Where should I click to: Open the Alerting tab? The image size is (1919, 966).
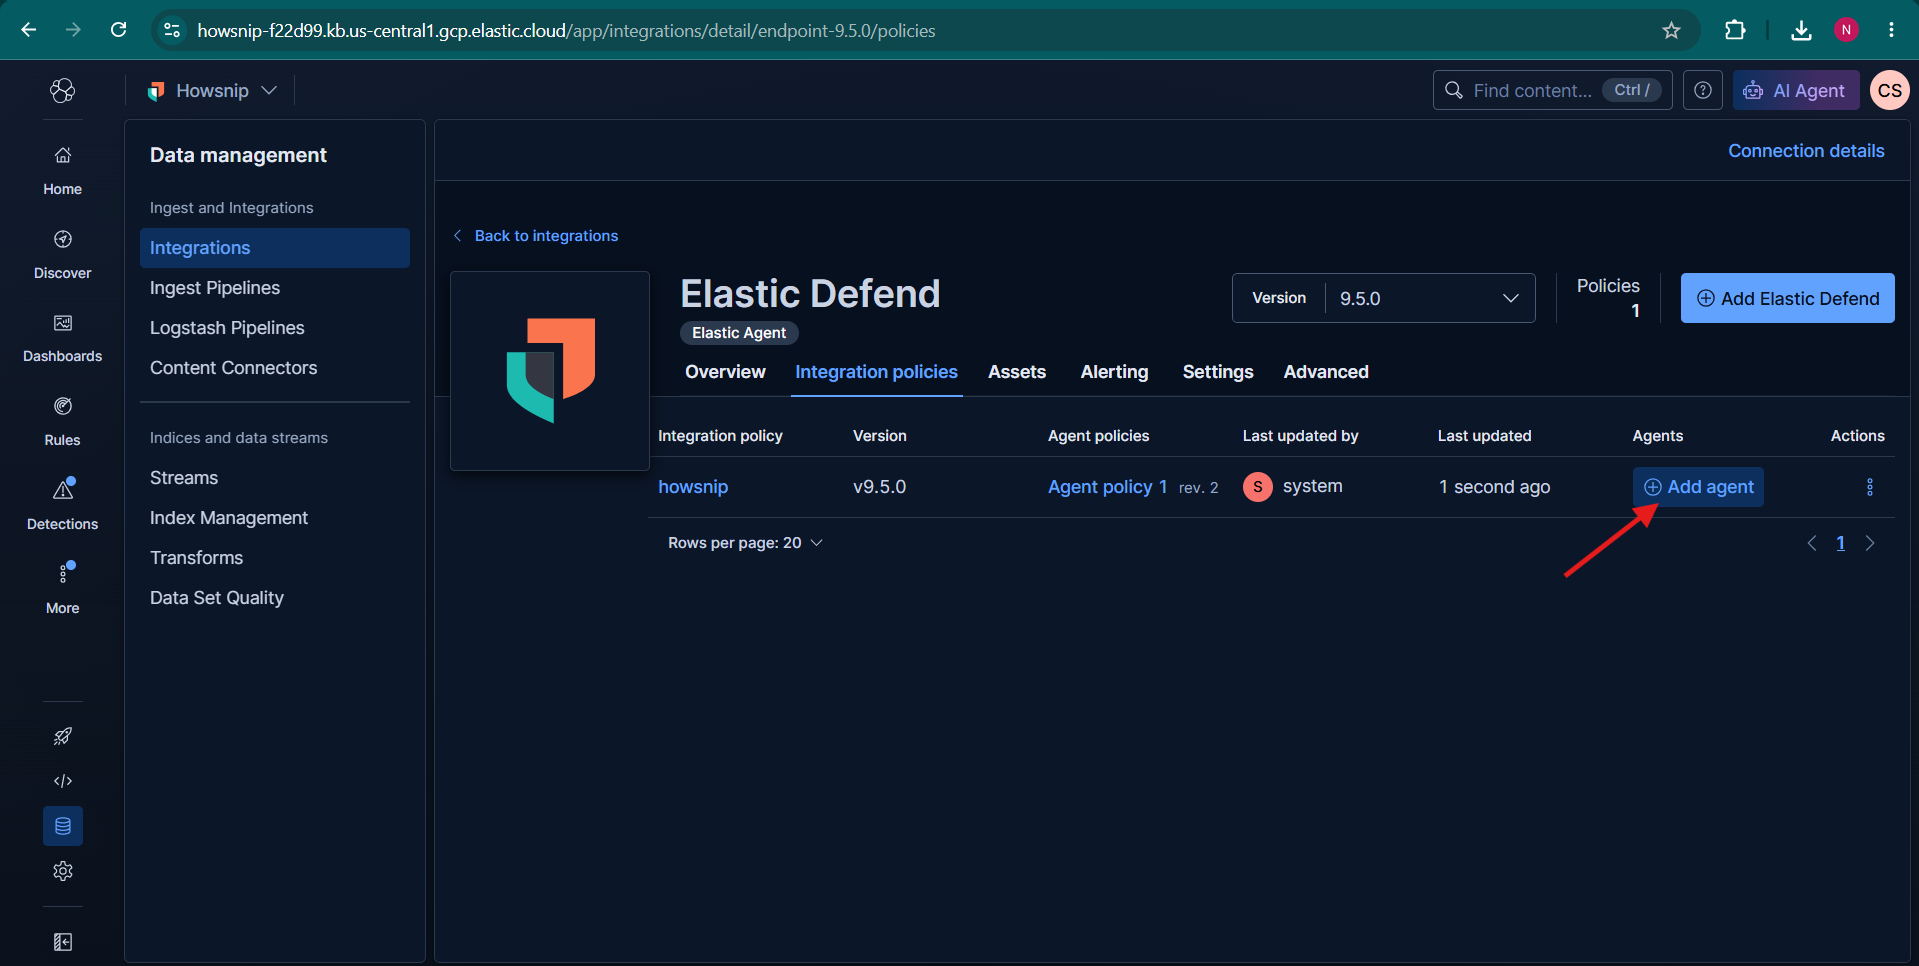(1114, 372)
